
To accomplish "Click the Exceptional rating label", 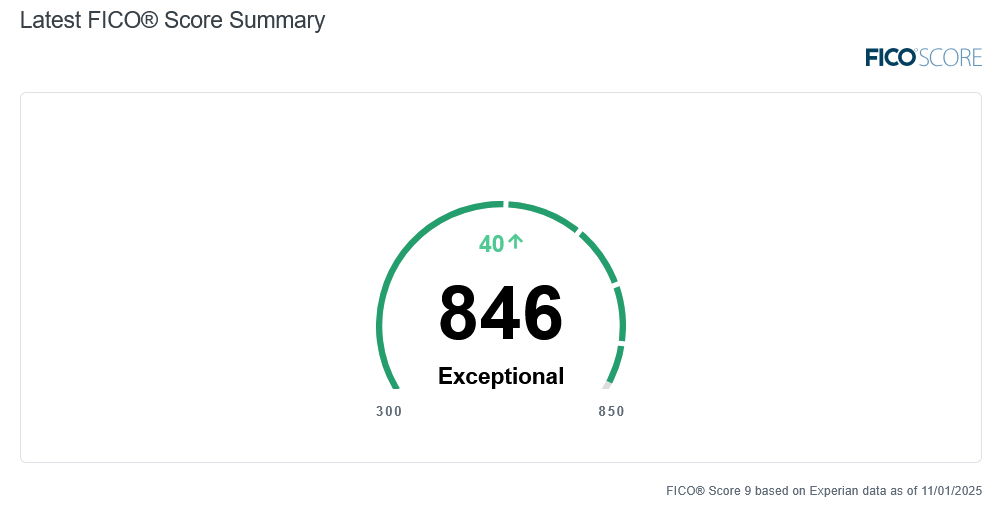I will point(501,377).
